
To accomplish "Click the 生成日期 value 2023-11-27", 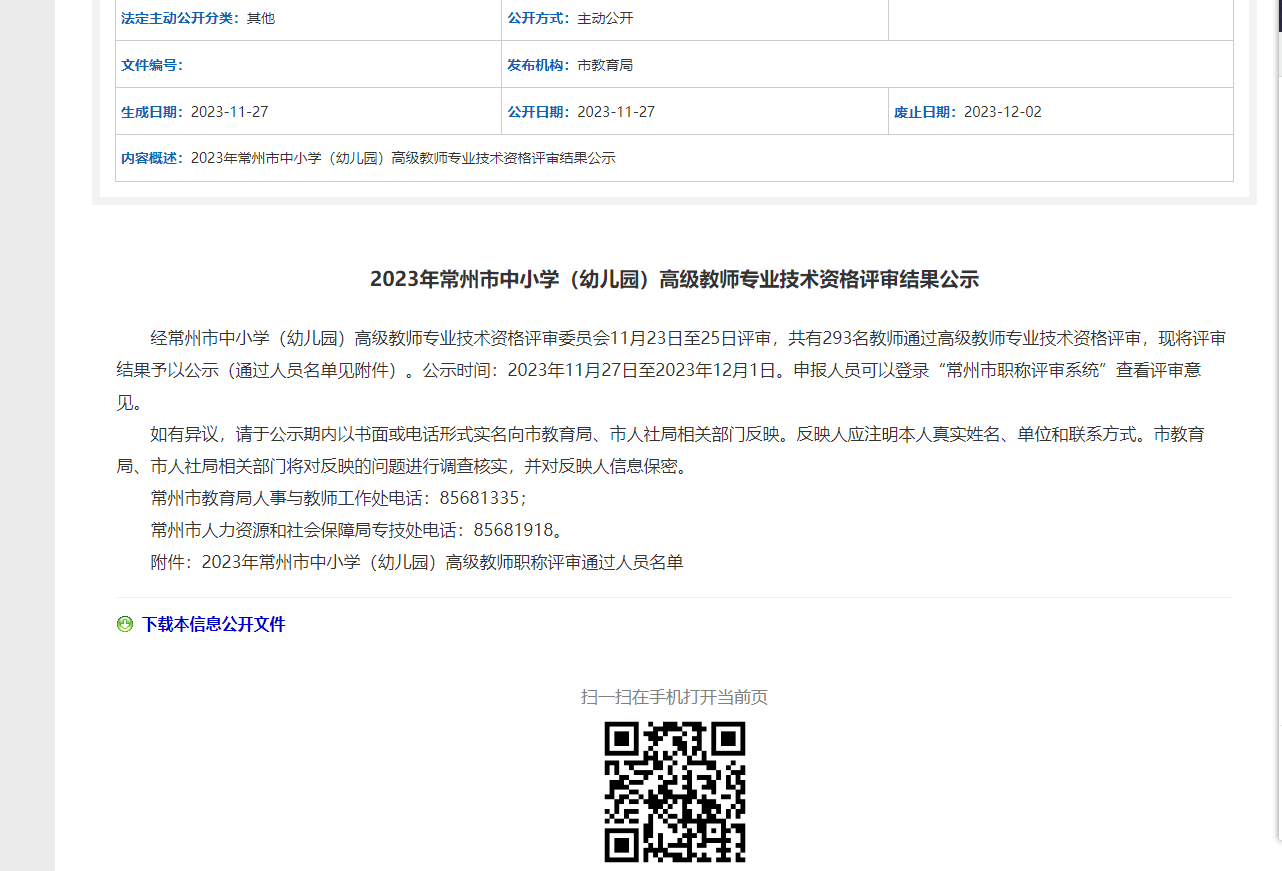I will tap(229, 112).
